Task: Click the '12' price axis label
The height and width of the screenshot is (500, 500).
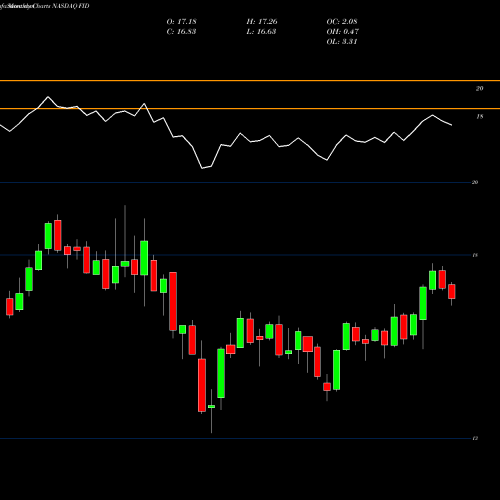Action: [475, 438]
